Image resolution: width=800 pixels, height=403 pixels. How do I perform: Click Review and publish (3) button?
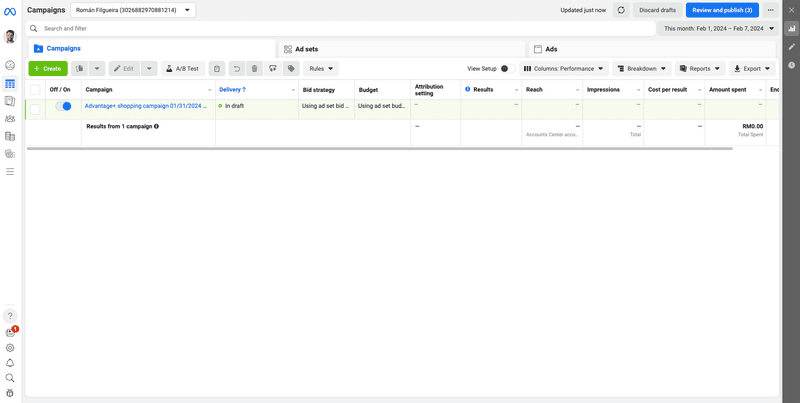722,10
